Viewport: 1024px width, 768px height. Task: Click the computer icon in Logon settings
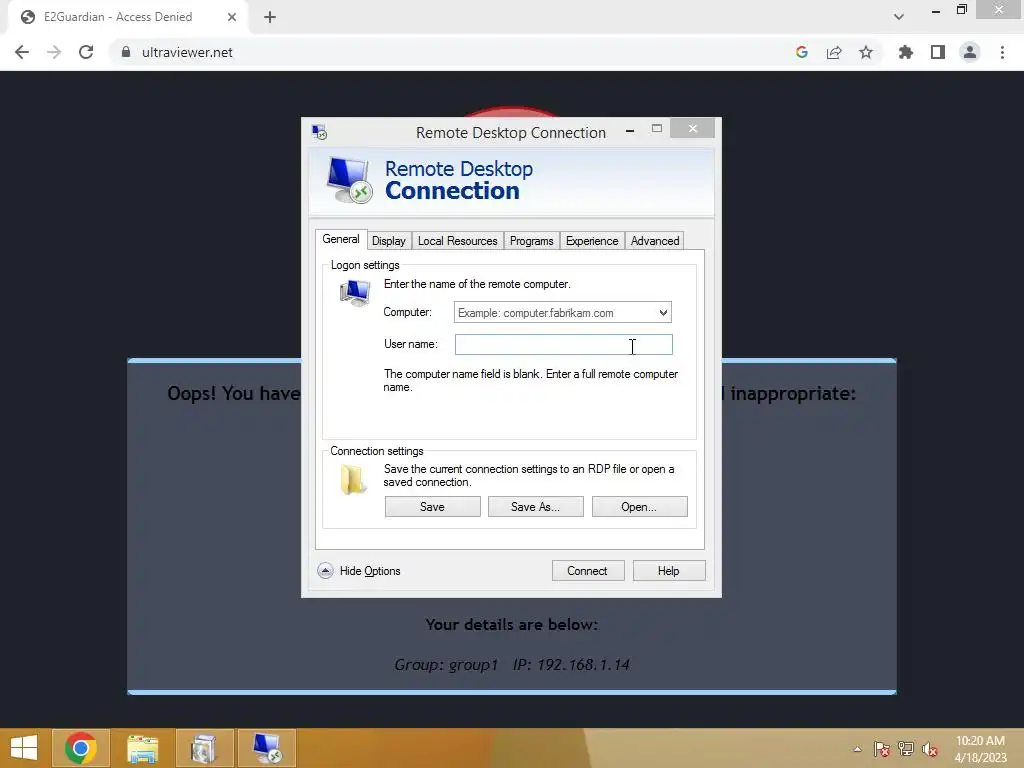355,293
